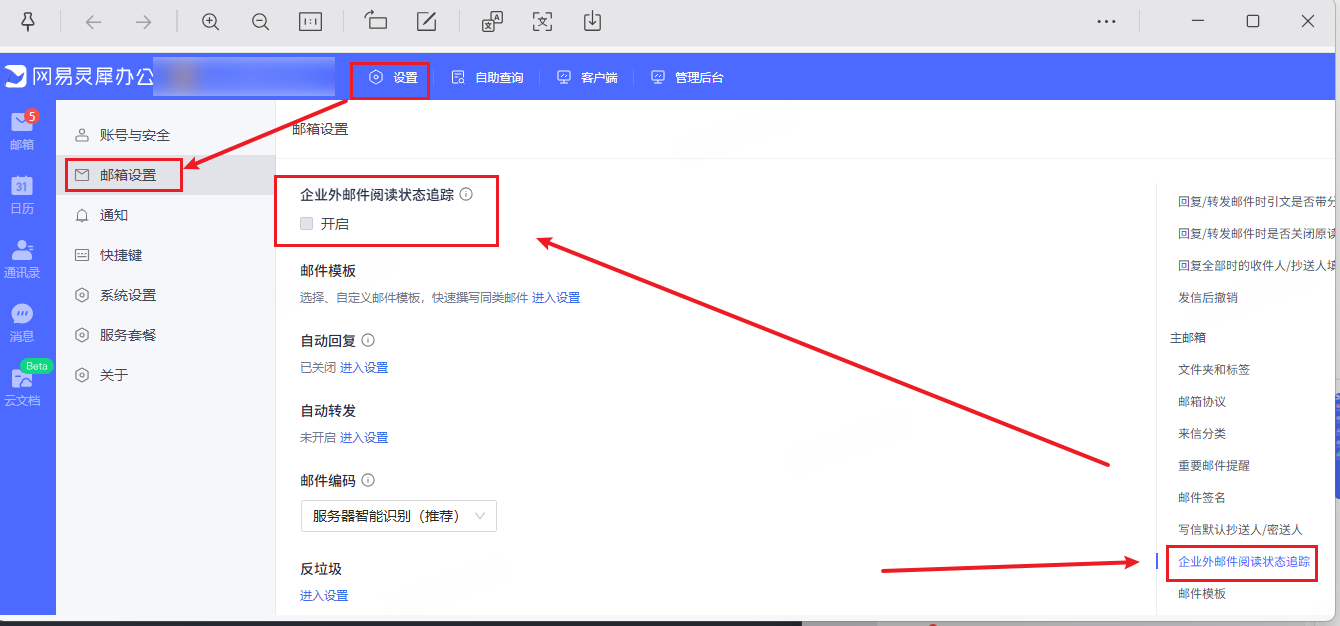Jump to 重要邮件提醒 in the outline
Image resolution: width=1340 pixels, height=626 pixels.
click(1214, 466)
